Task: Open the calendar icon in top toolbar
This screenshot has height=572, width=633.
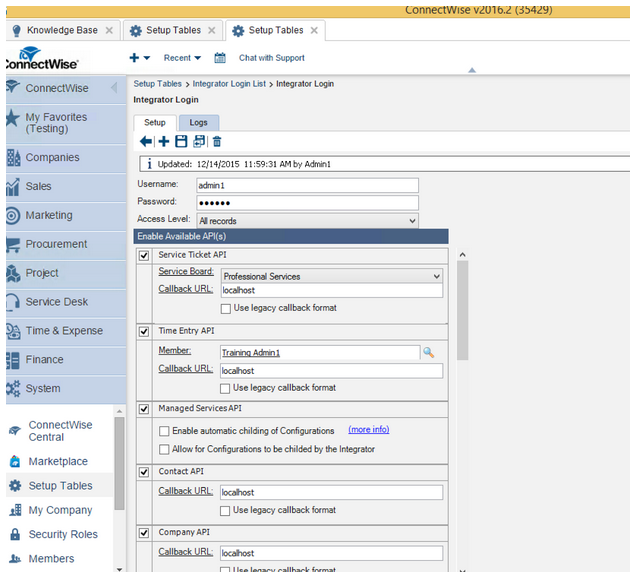Action: [220, 58]
